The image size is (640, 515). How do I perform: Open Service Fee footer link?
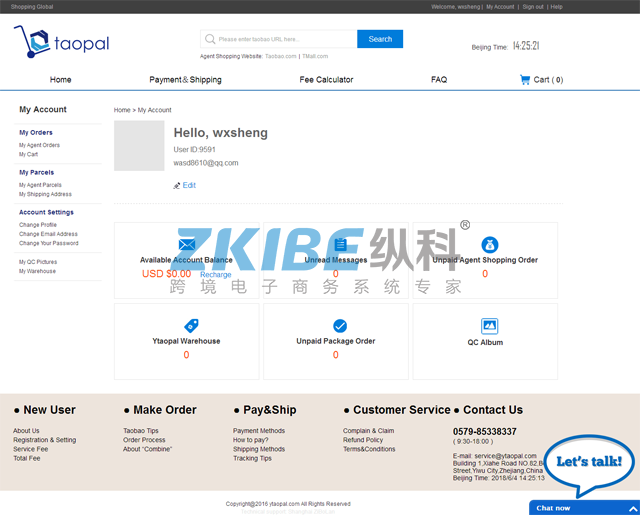point(31,449)
